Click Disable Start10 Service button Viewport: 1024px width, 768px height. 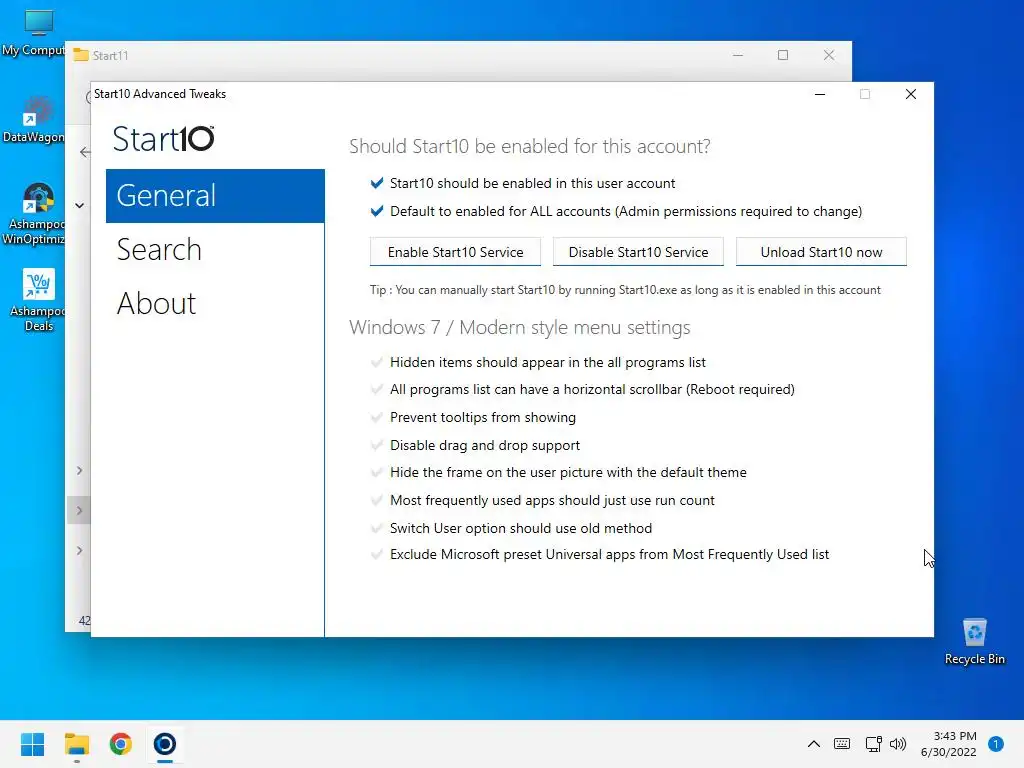(x=638, y=252)
